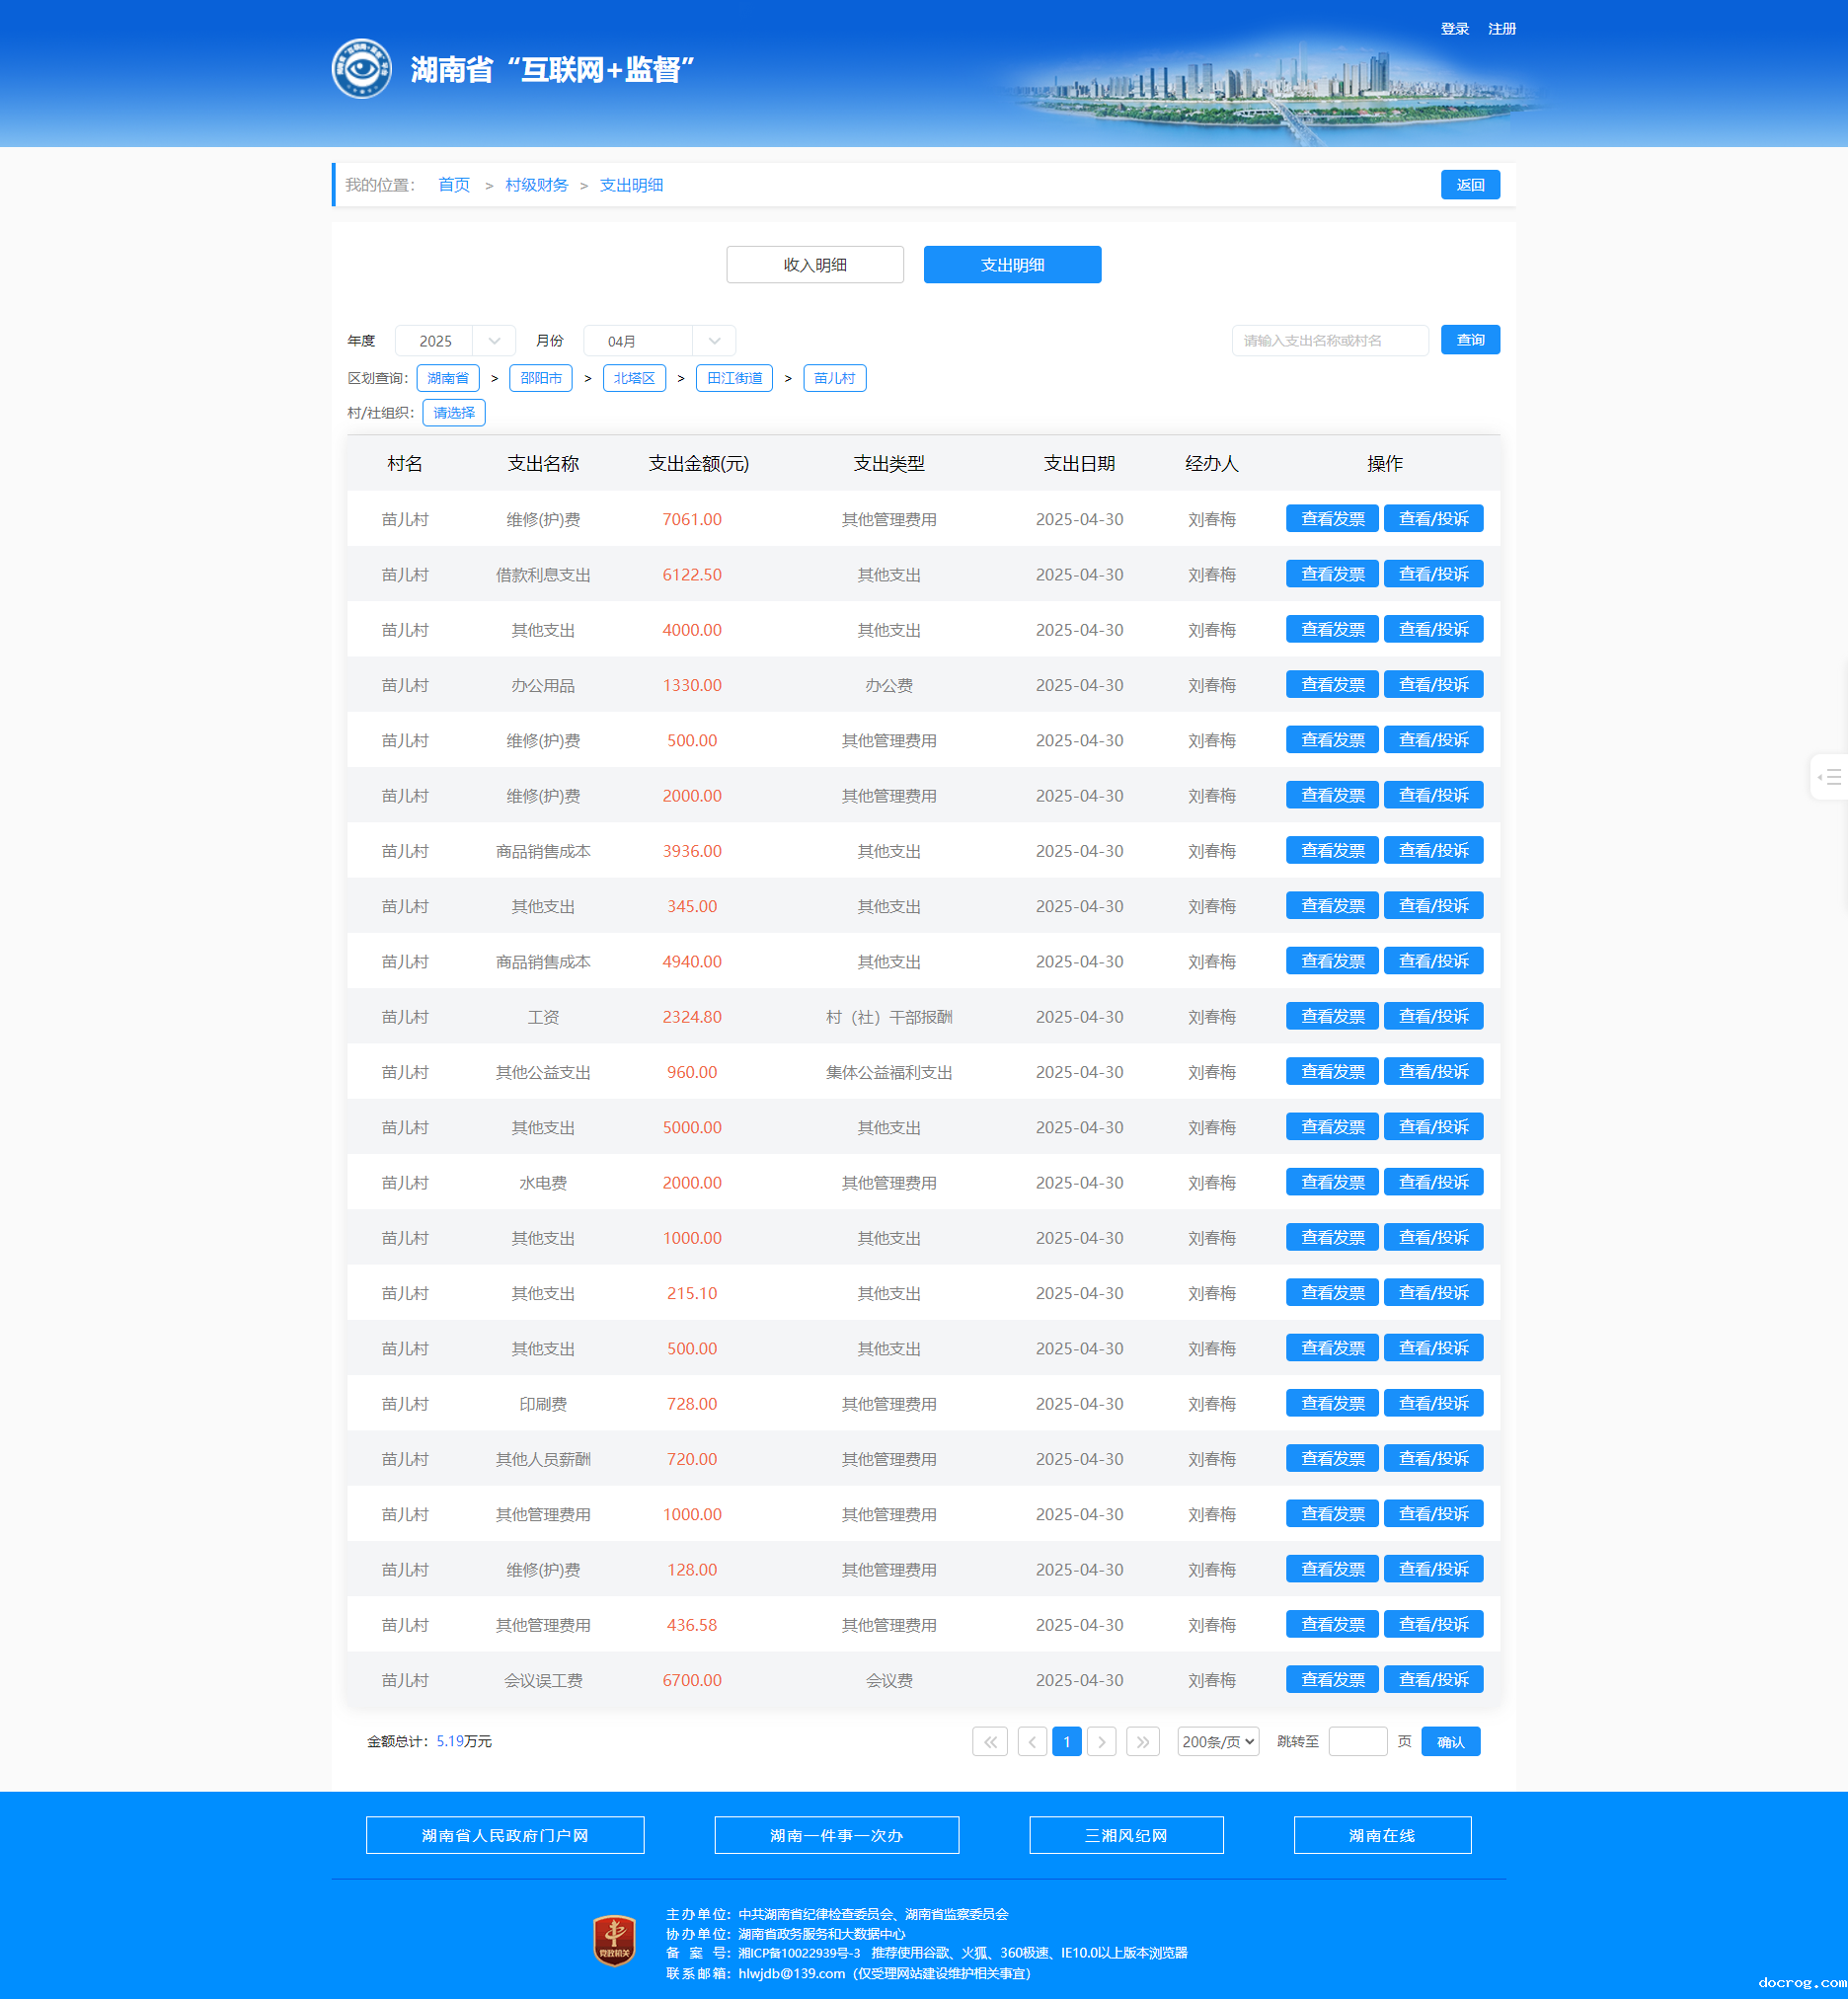Click the Hunan supervision eye logo
The width and height of the screenshot is (1848, 1999).
(x=361, y=69)
